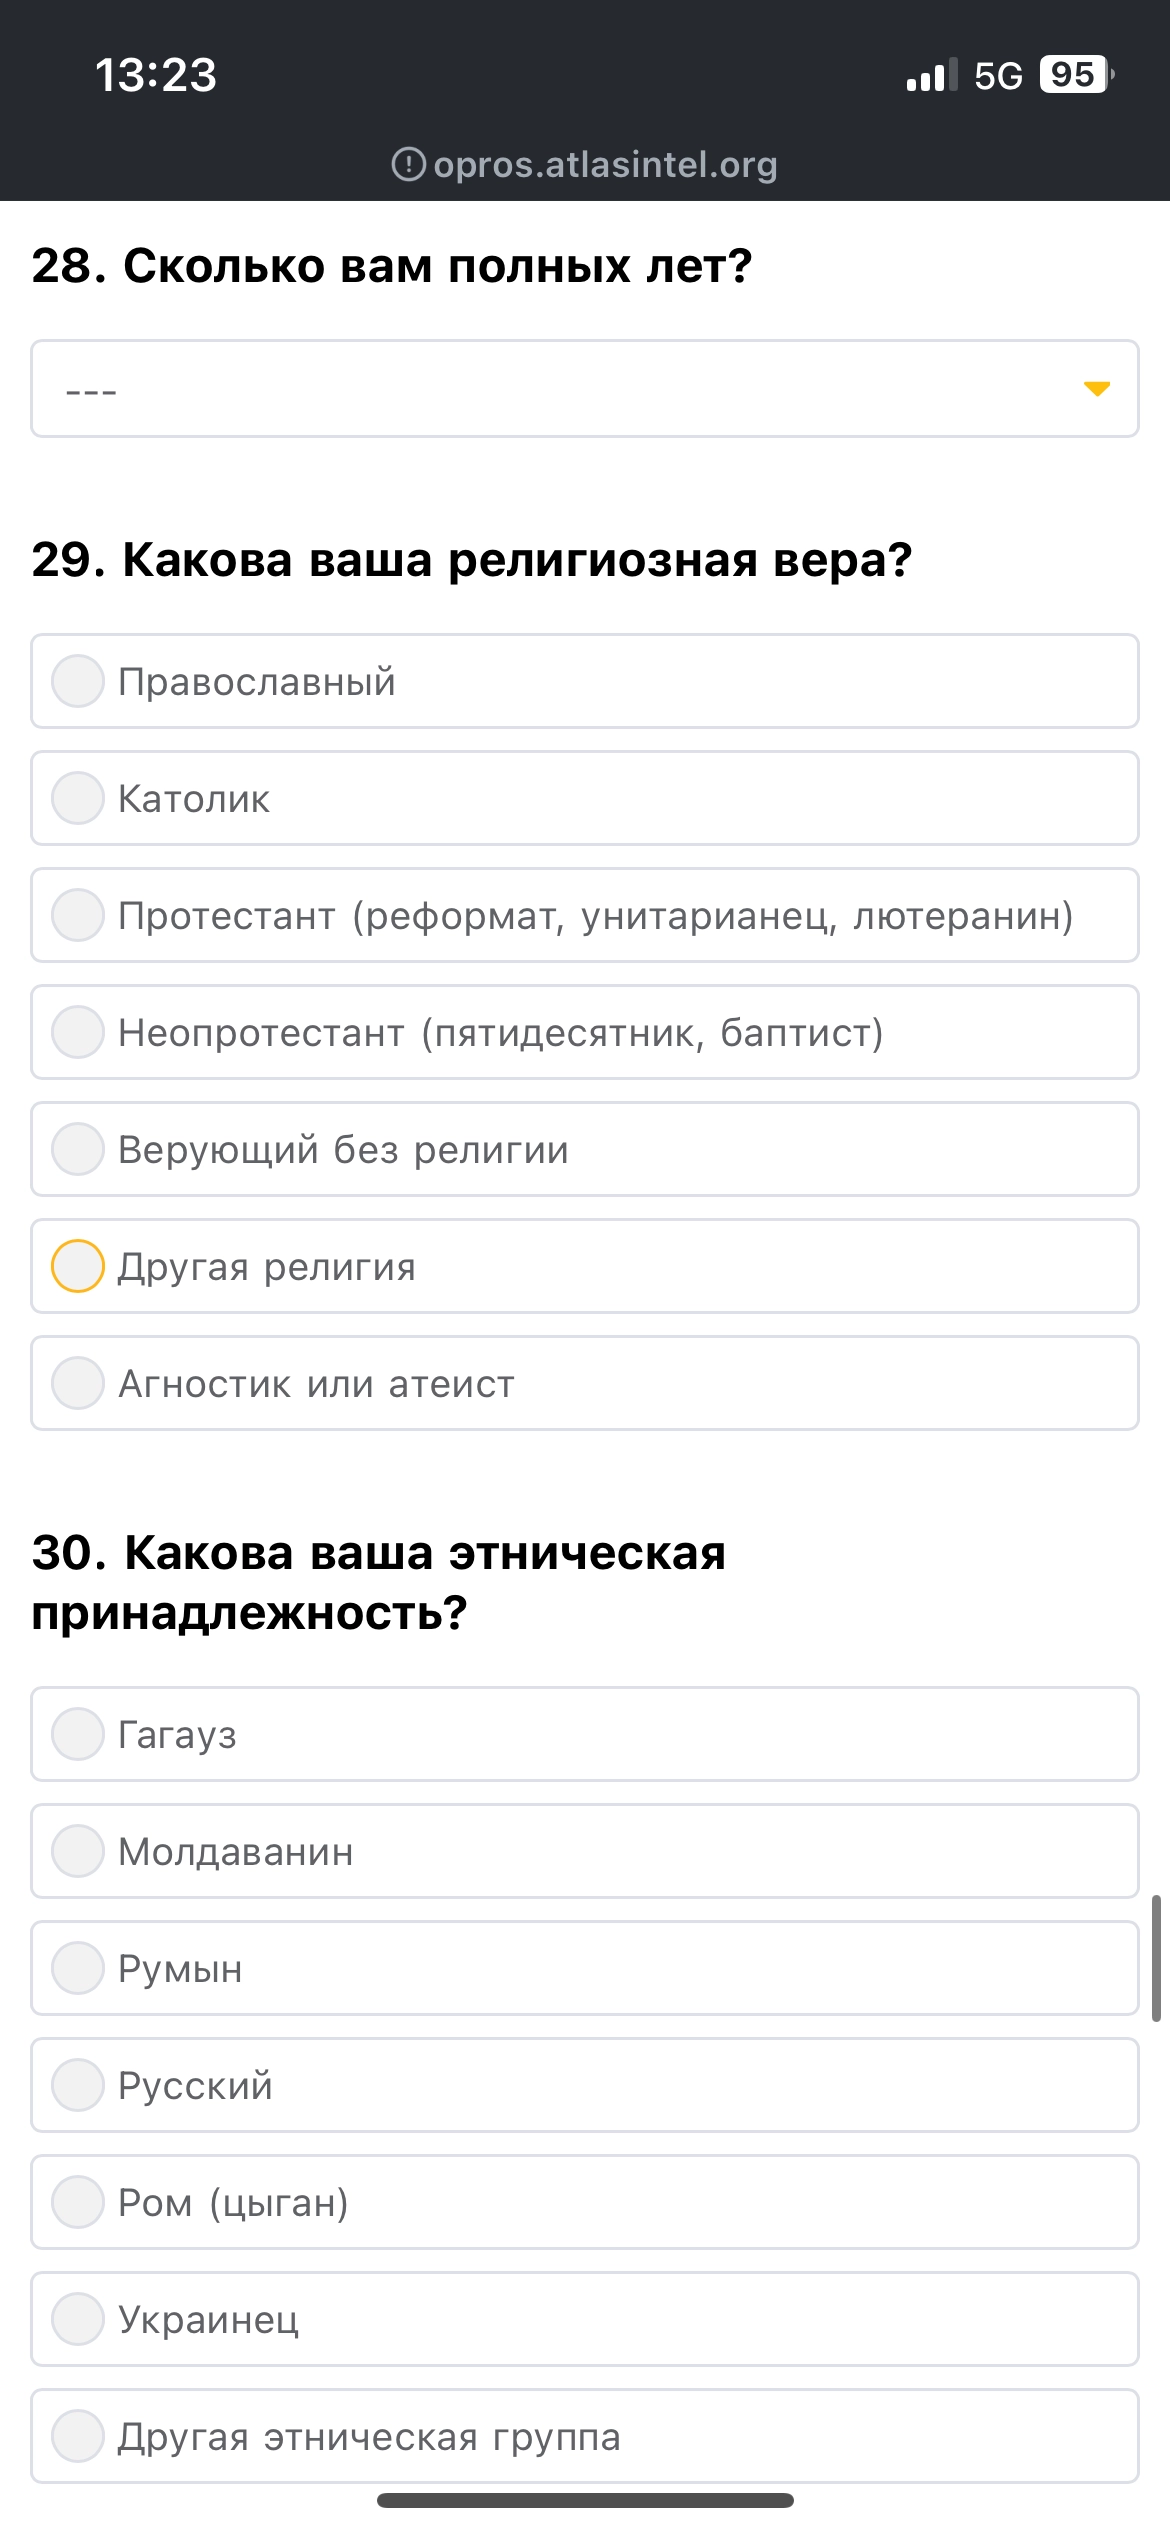The width and height of the screenshot is (1170, 2532).
Task: Choose Молдаванин ethnicity option
Action: pyautogui.click(x=585, y=1851)
